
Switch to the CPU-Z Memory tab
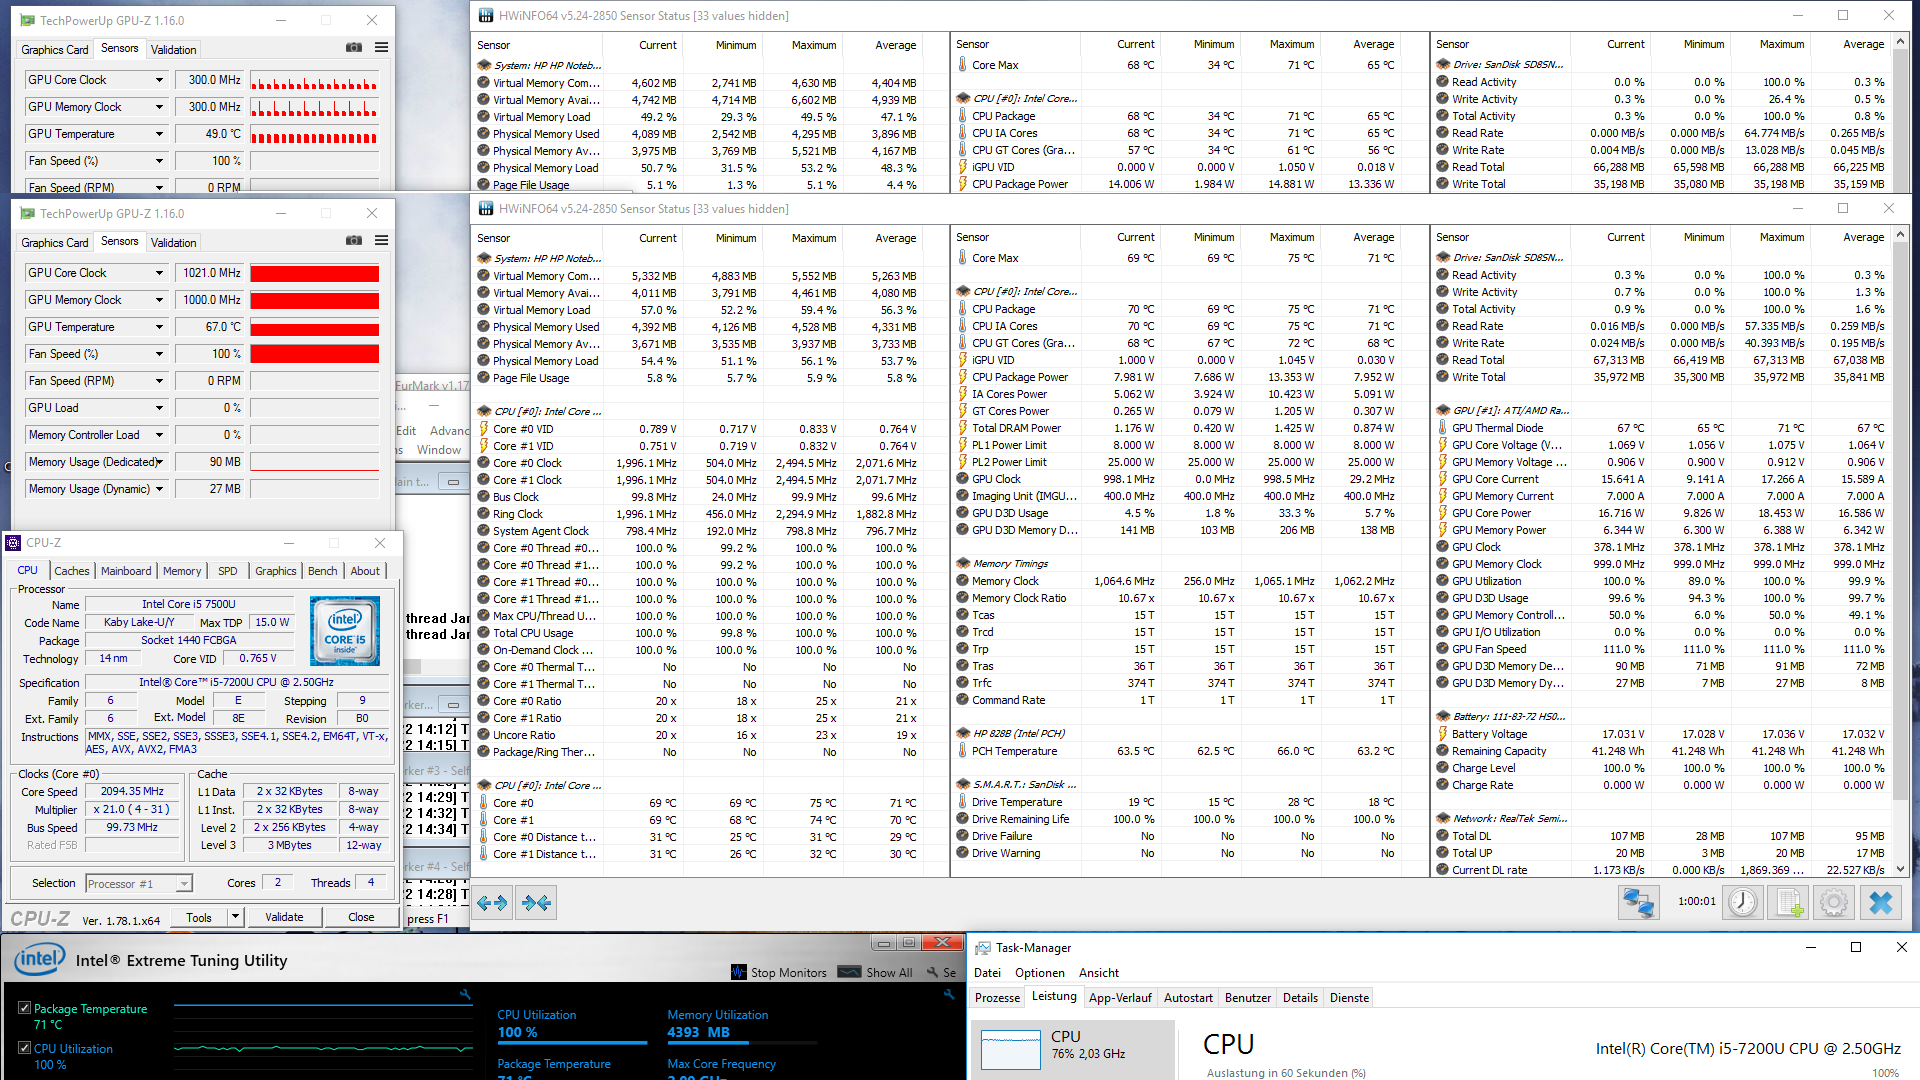tap(182, 571)
